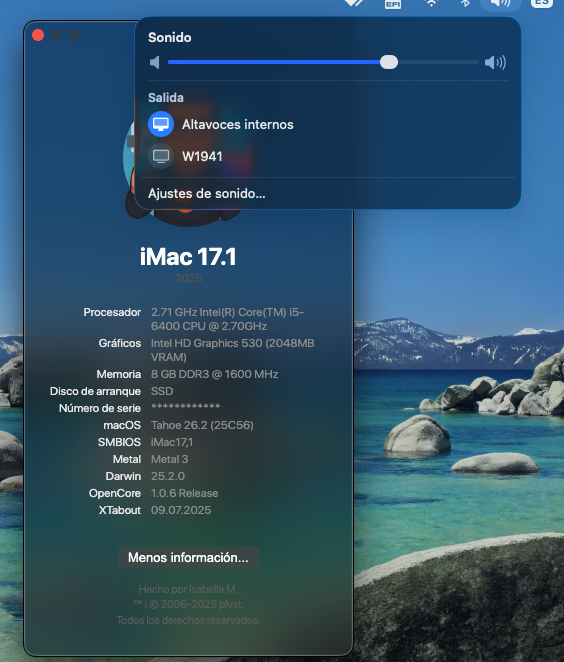Screen dimensions: 564x662
Task: Click the Memoria label
Action: (119, 374)
